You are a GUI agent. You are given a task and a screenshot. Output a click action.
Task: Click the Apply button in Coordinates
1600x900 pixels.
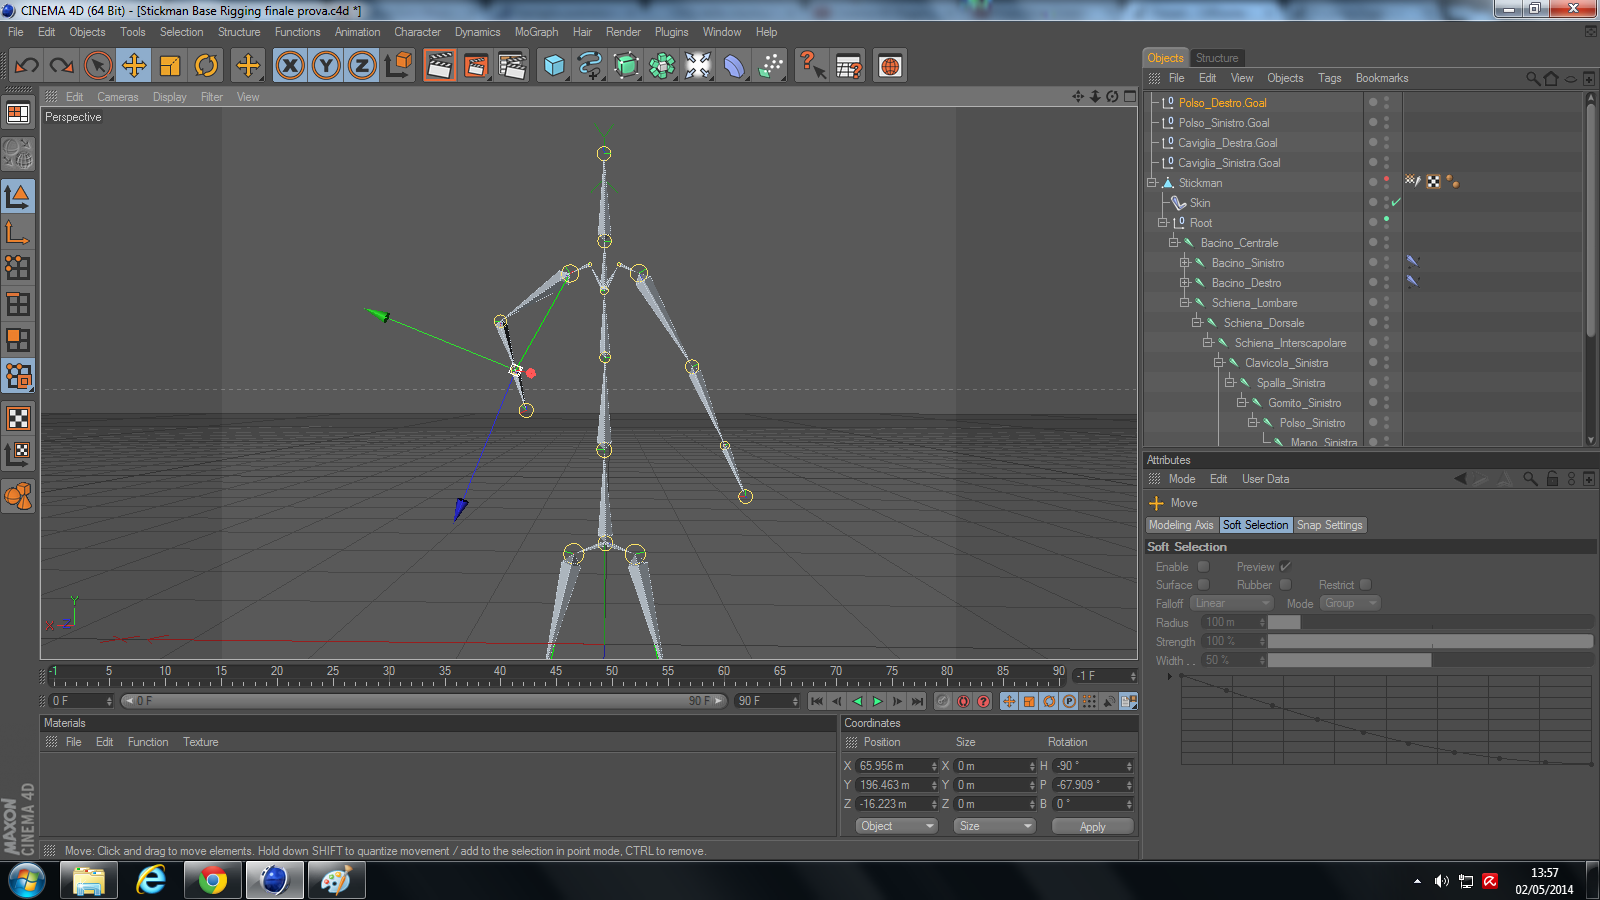1092,827
